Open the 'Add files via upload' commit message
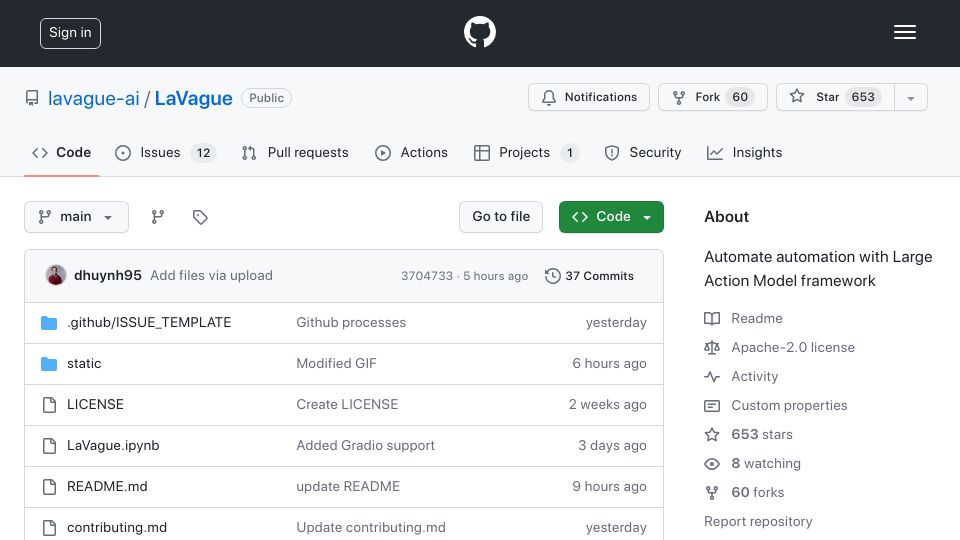 (211, 276)
